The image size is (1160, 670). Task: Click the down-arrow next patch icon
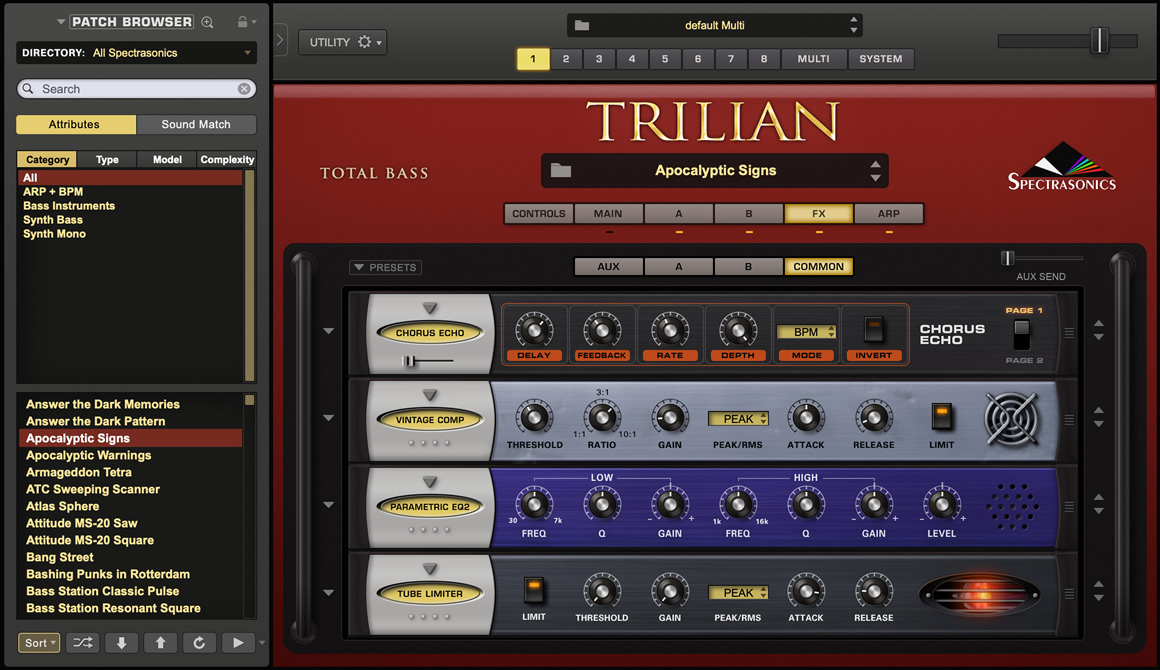(121, 643)
